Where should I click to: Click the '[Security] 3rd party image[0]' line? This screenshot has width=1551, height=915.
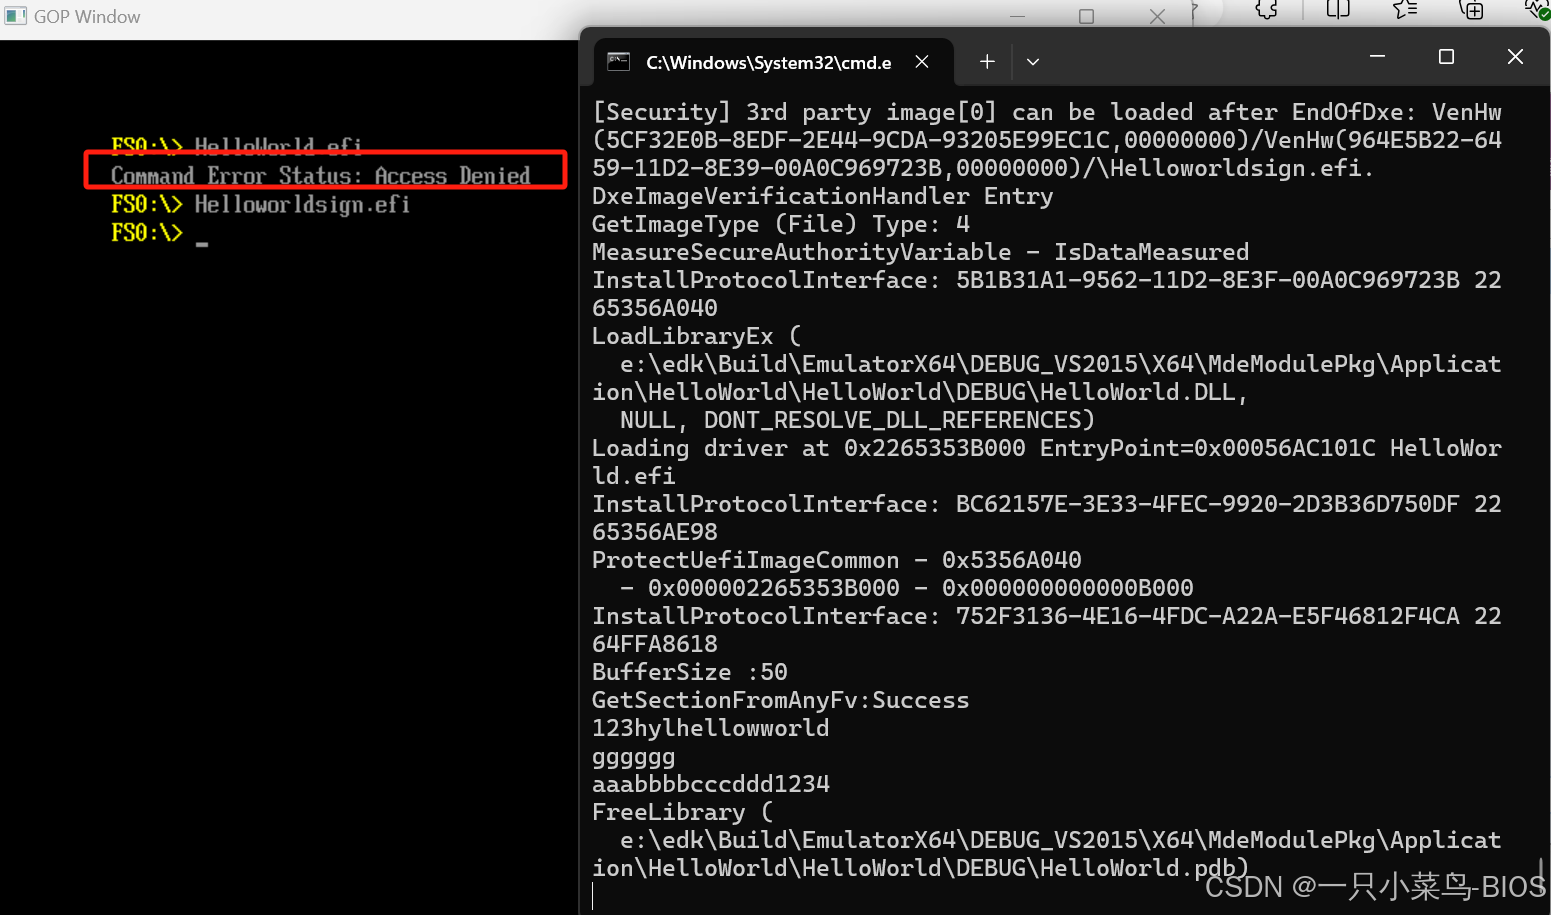(x=1047, y=112)
